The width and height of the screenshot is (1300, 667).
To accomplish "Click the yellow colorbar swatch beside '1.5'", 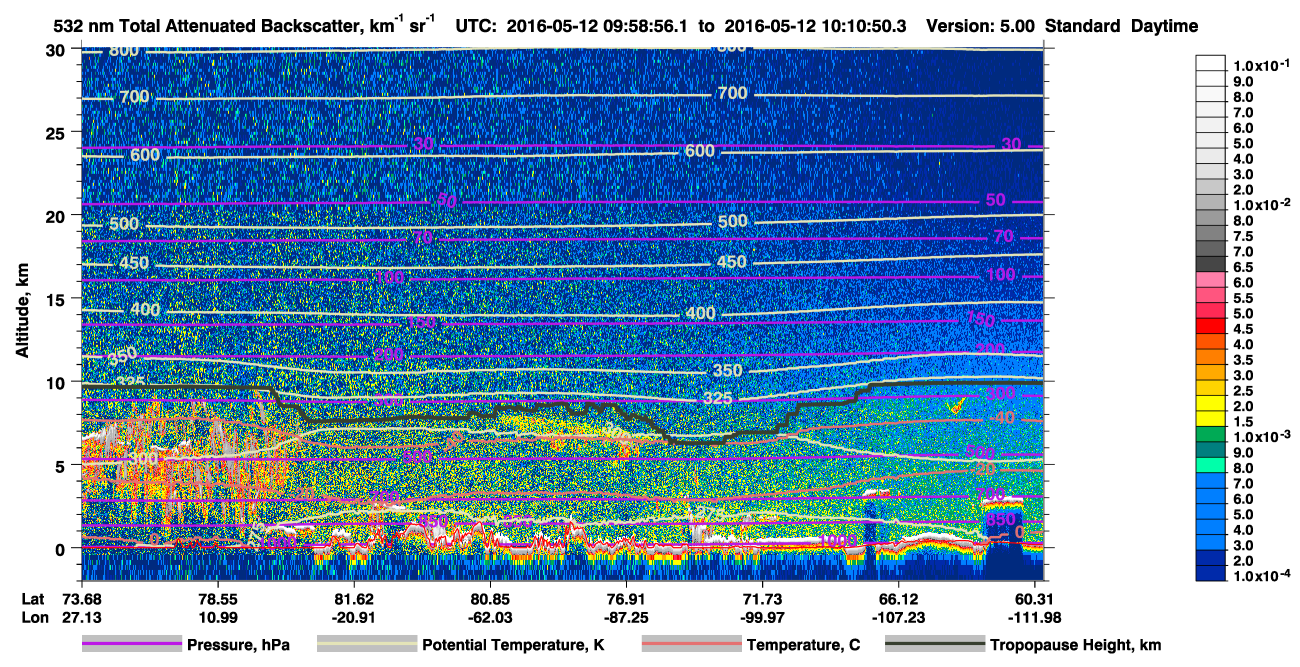I will tap(1211, 420).
